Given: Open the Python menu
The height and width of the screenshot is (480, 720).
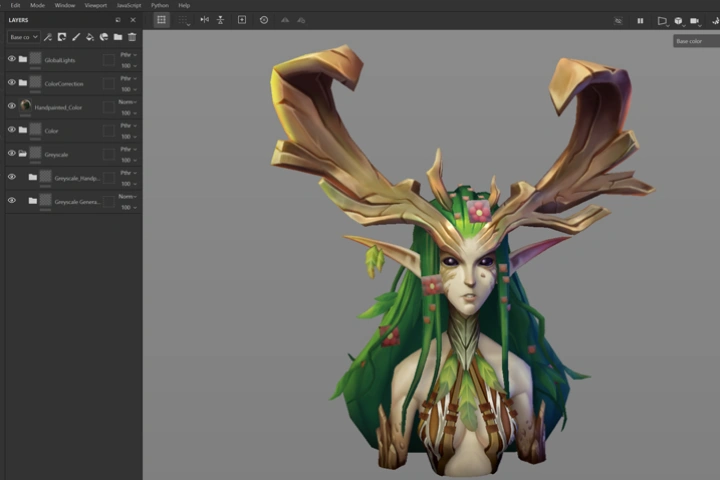Looking at the screenshot, I should pyautogui.click(x=160, y=6).
